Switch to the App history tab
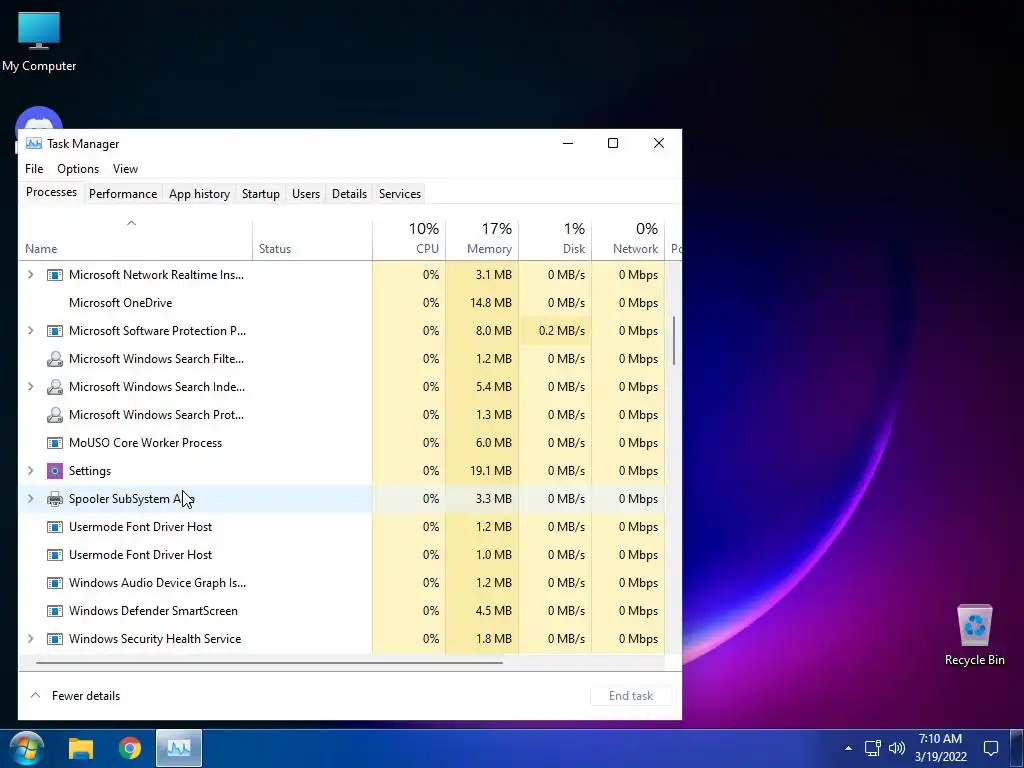Screen dimensions: 1024x768 [x=199, y=194]
